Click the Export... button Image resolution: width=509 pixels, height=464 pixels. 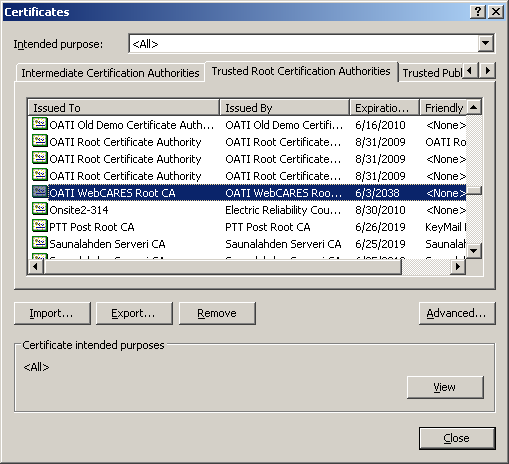click(x=134, y=313)
